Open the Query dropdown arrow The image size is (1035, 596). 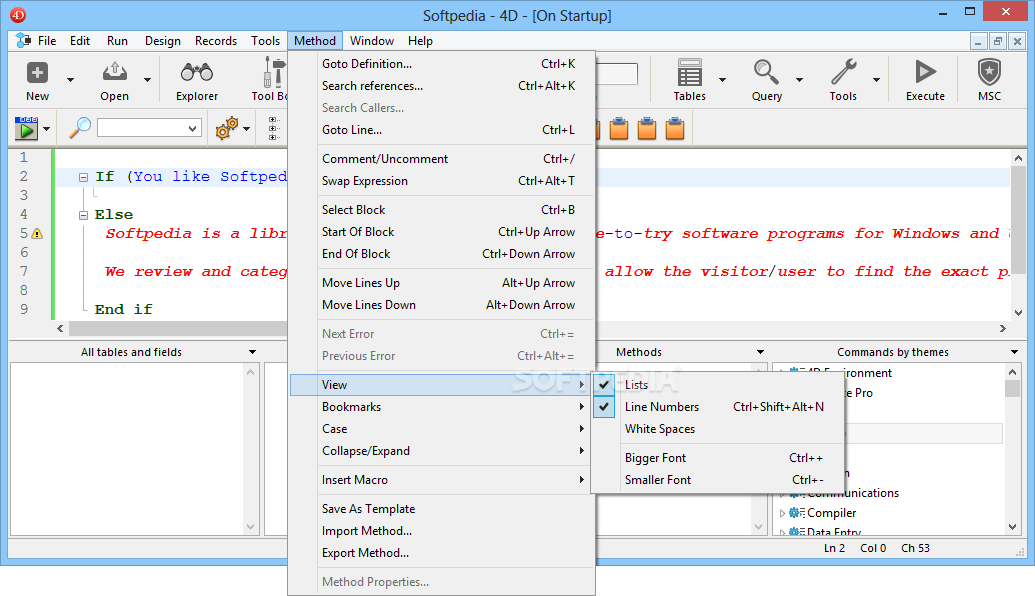pyautogui.click(x=799, y=80)
